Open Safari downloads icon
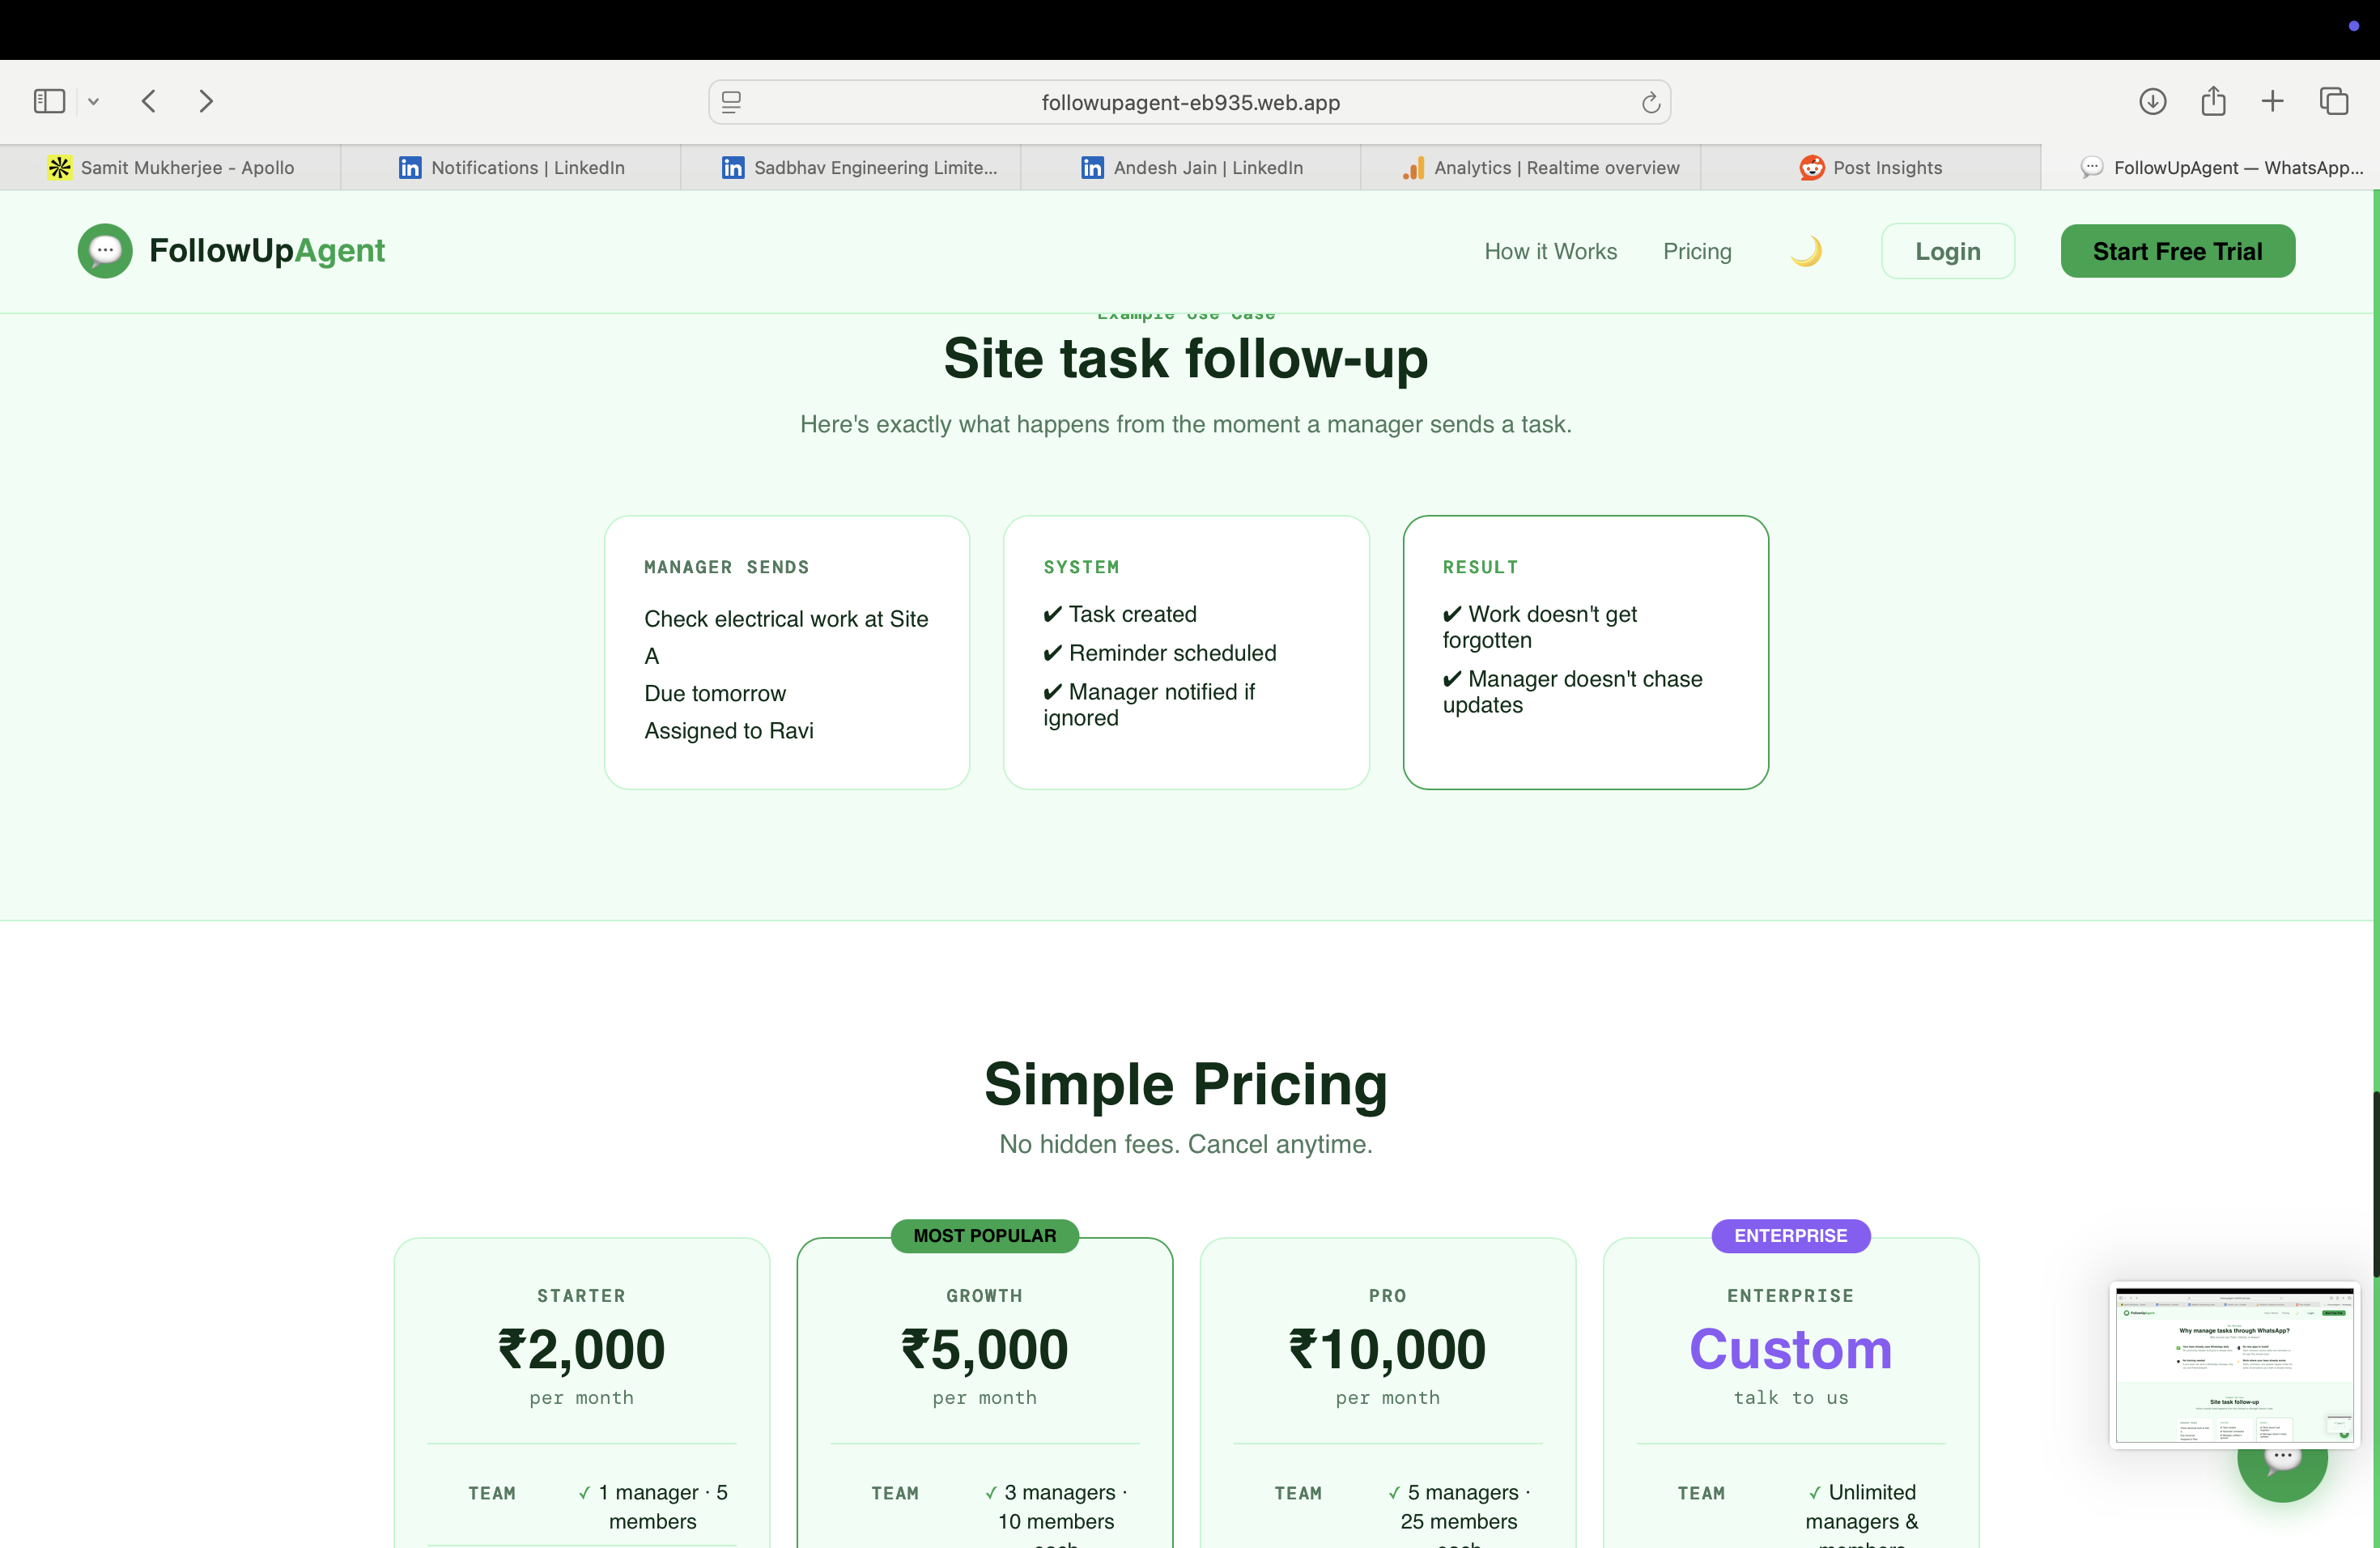2380x1548 pixels. [2152, 101]
